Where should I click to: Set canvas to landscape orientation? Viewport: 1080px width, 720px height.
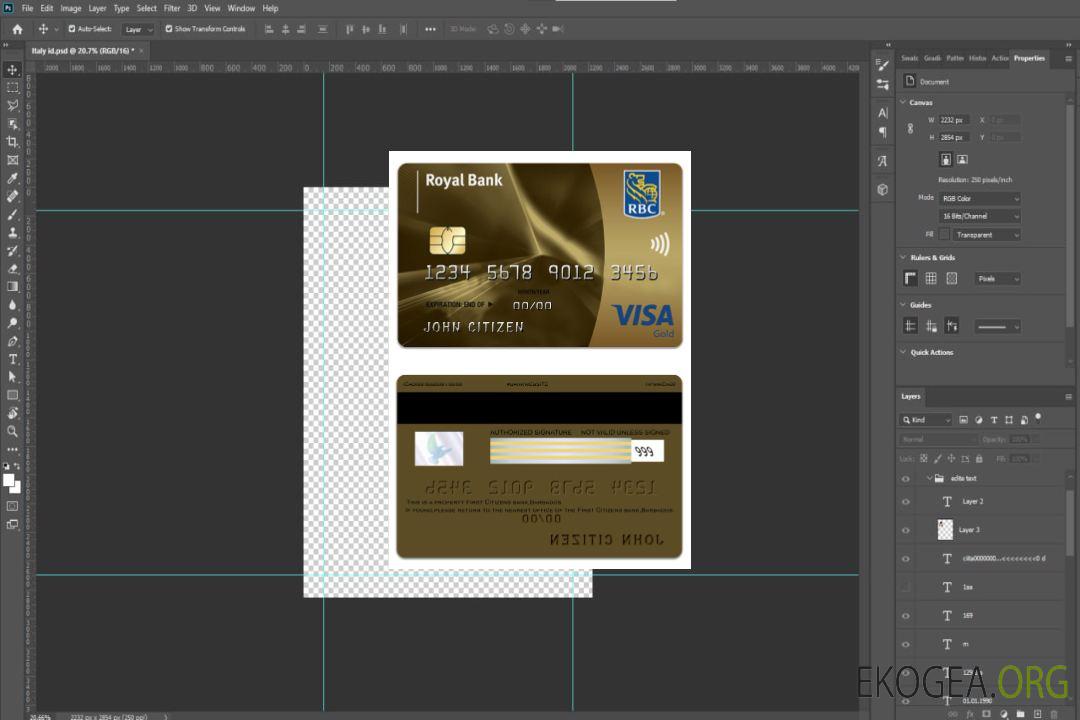[x=962, y=160]
